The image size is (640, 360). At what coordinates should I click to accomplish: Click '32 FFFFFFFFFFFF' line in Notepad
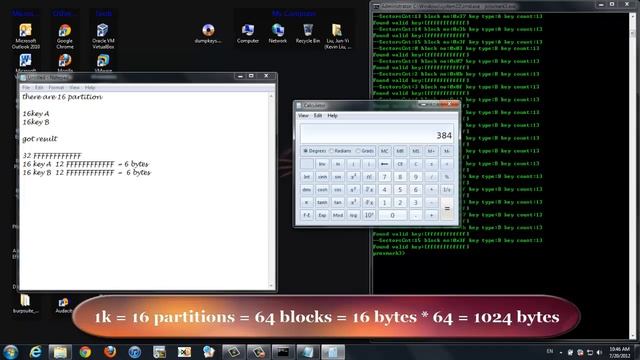click(x=52, y=156)
